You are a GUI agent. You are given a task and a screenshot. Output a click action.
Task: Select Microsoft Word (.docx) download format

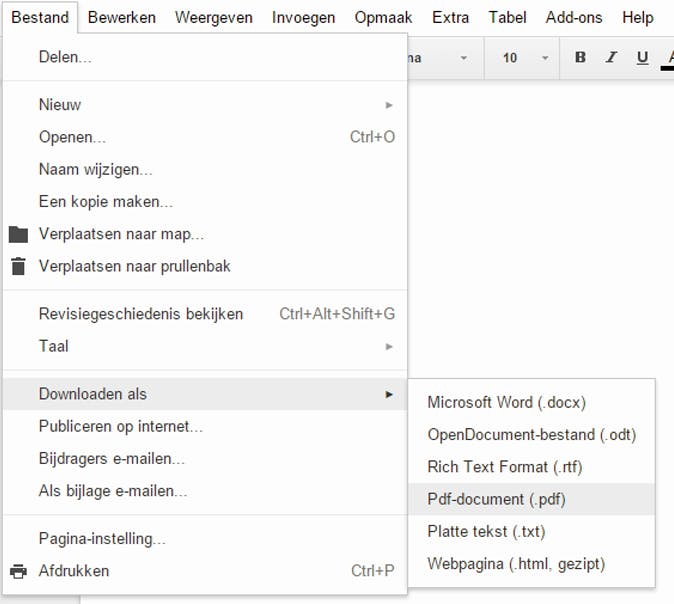[506, 402]
